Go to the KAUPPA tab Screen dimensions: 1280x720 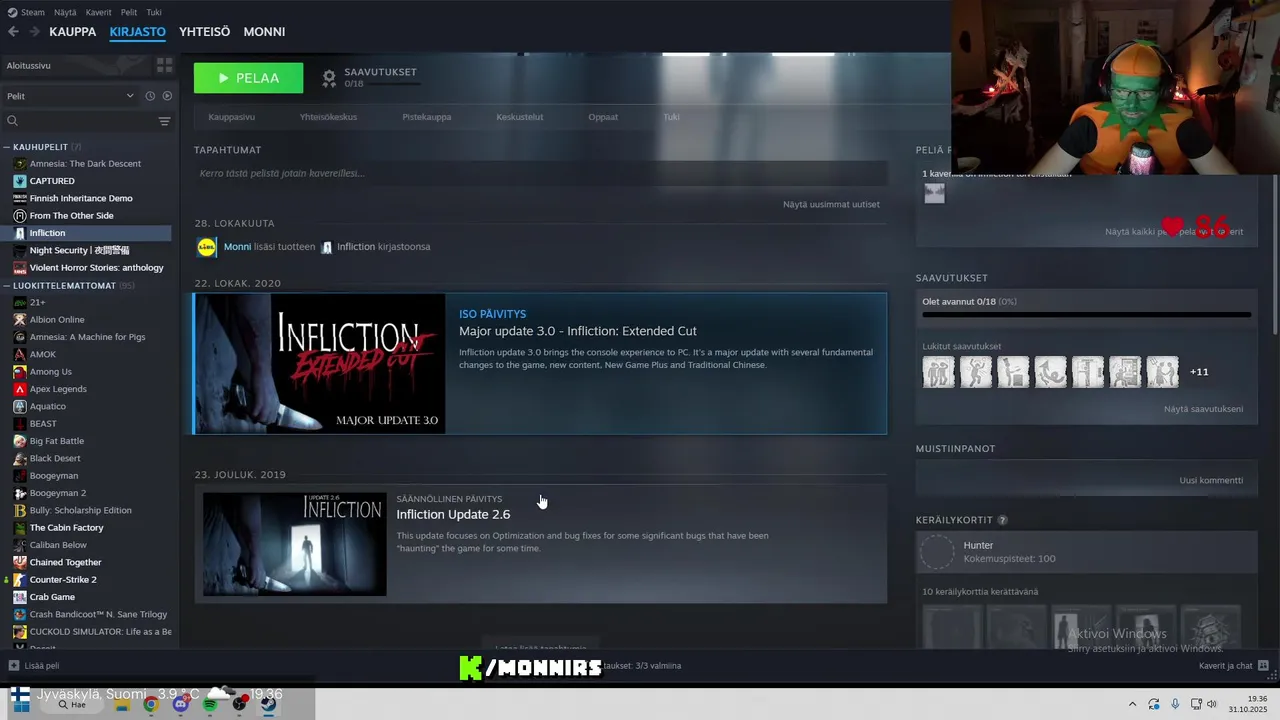coord(73,32)
